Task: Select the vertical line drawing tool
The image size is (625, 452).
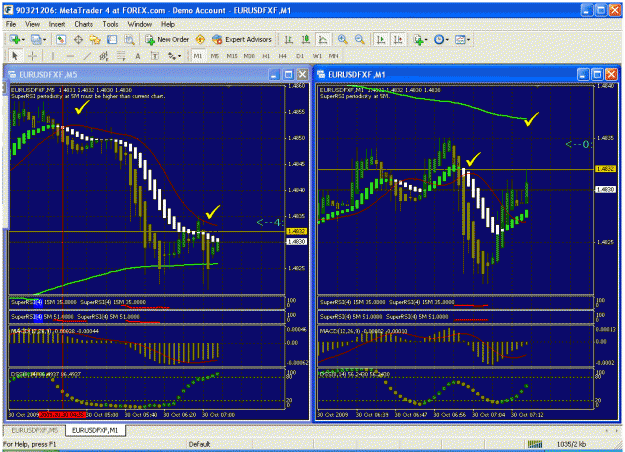Action: click(53, 56)
